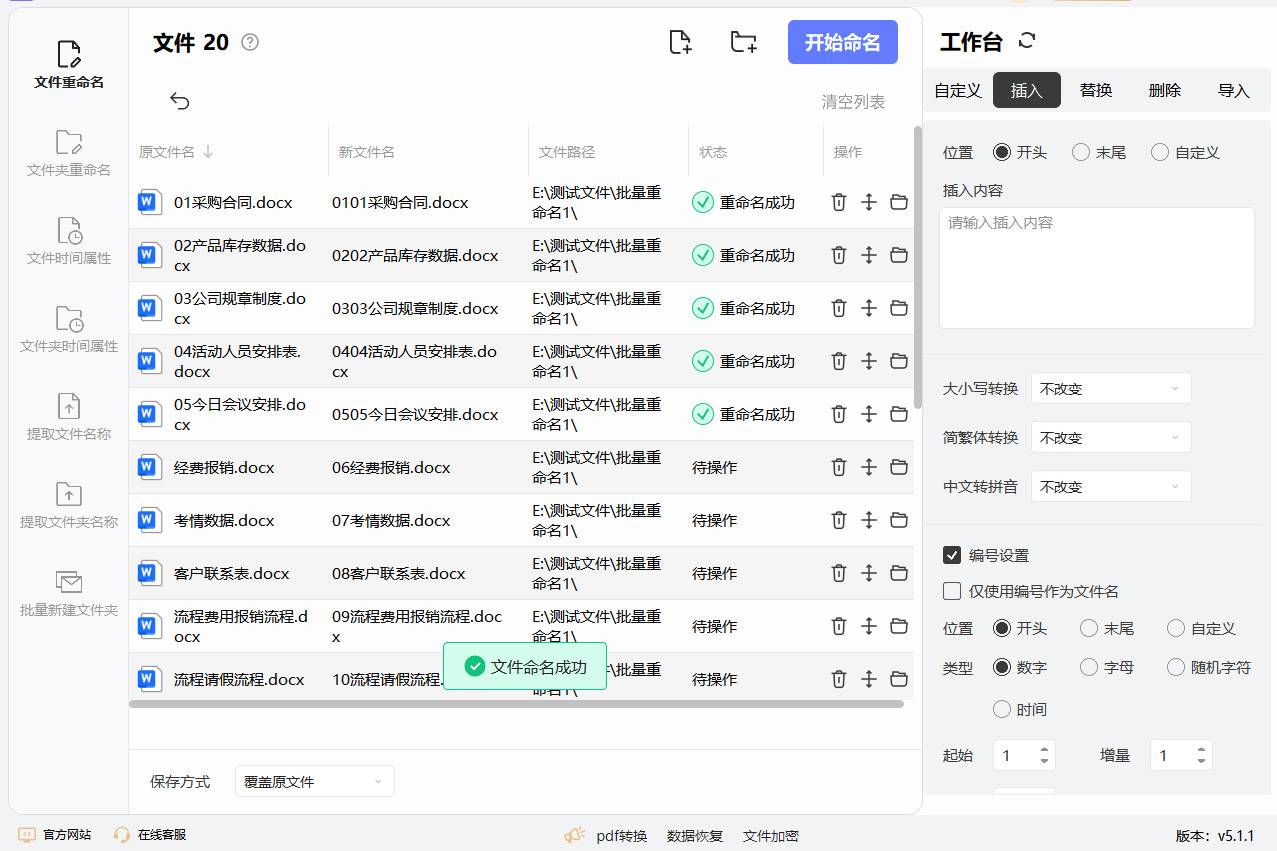Switch to the 删除 tab
Viewport: 1277px width, 851px height.
(1165, 90)
